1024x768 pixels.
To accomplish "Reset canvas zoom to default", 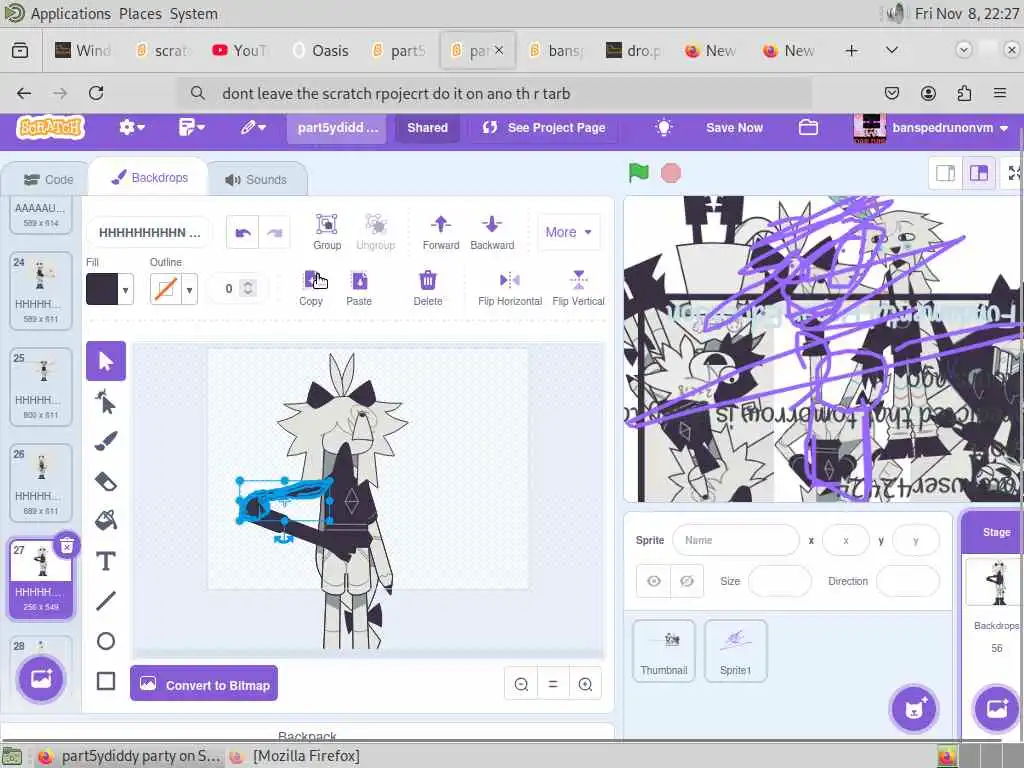I will pos(553,684).
